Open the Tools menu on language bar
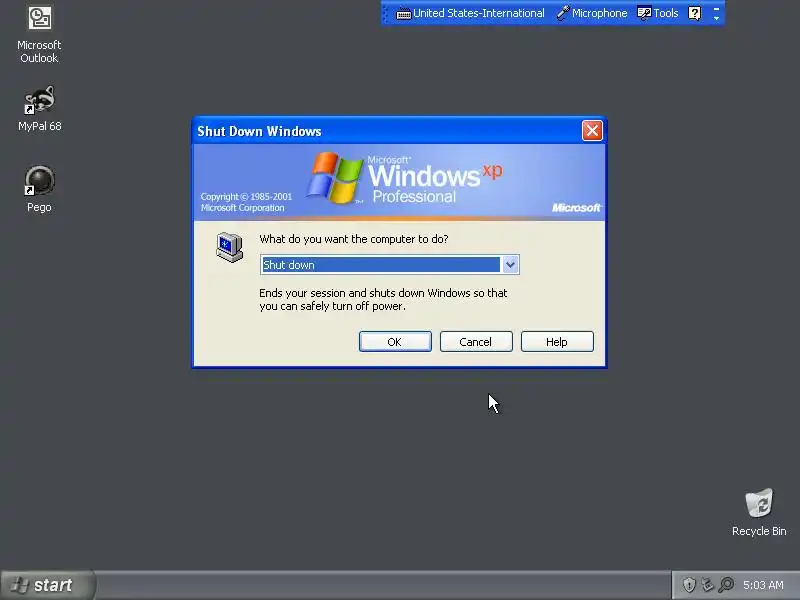This screenshot has height=600, width=800. point(658,13)
